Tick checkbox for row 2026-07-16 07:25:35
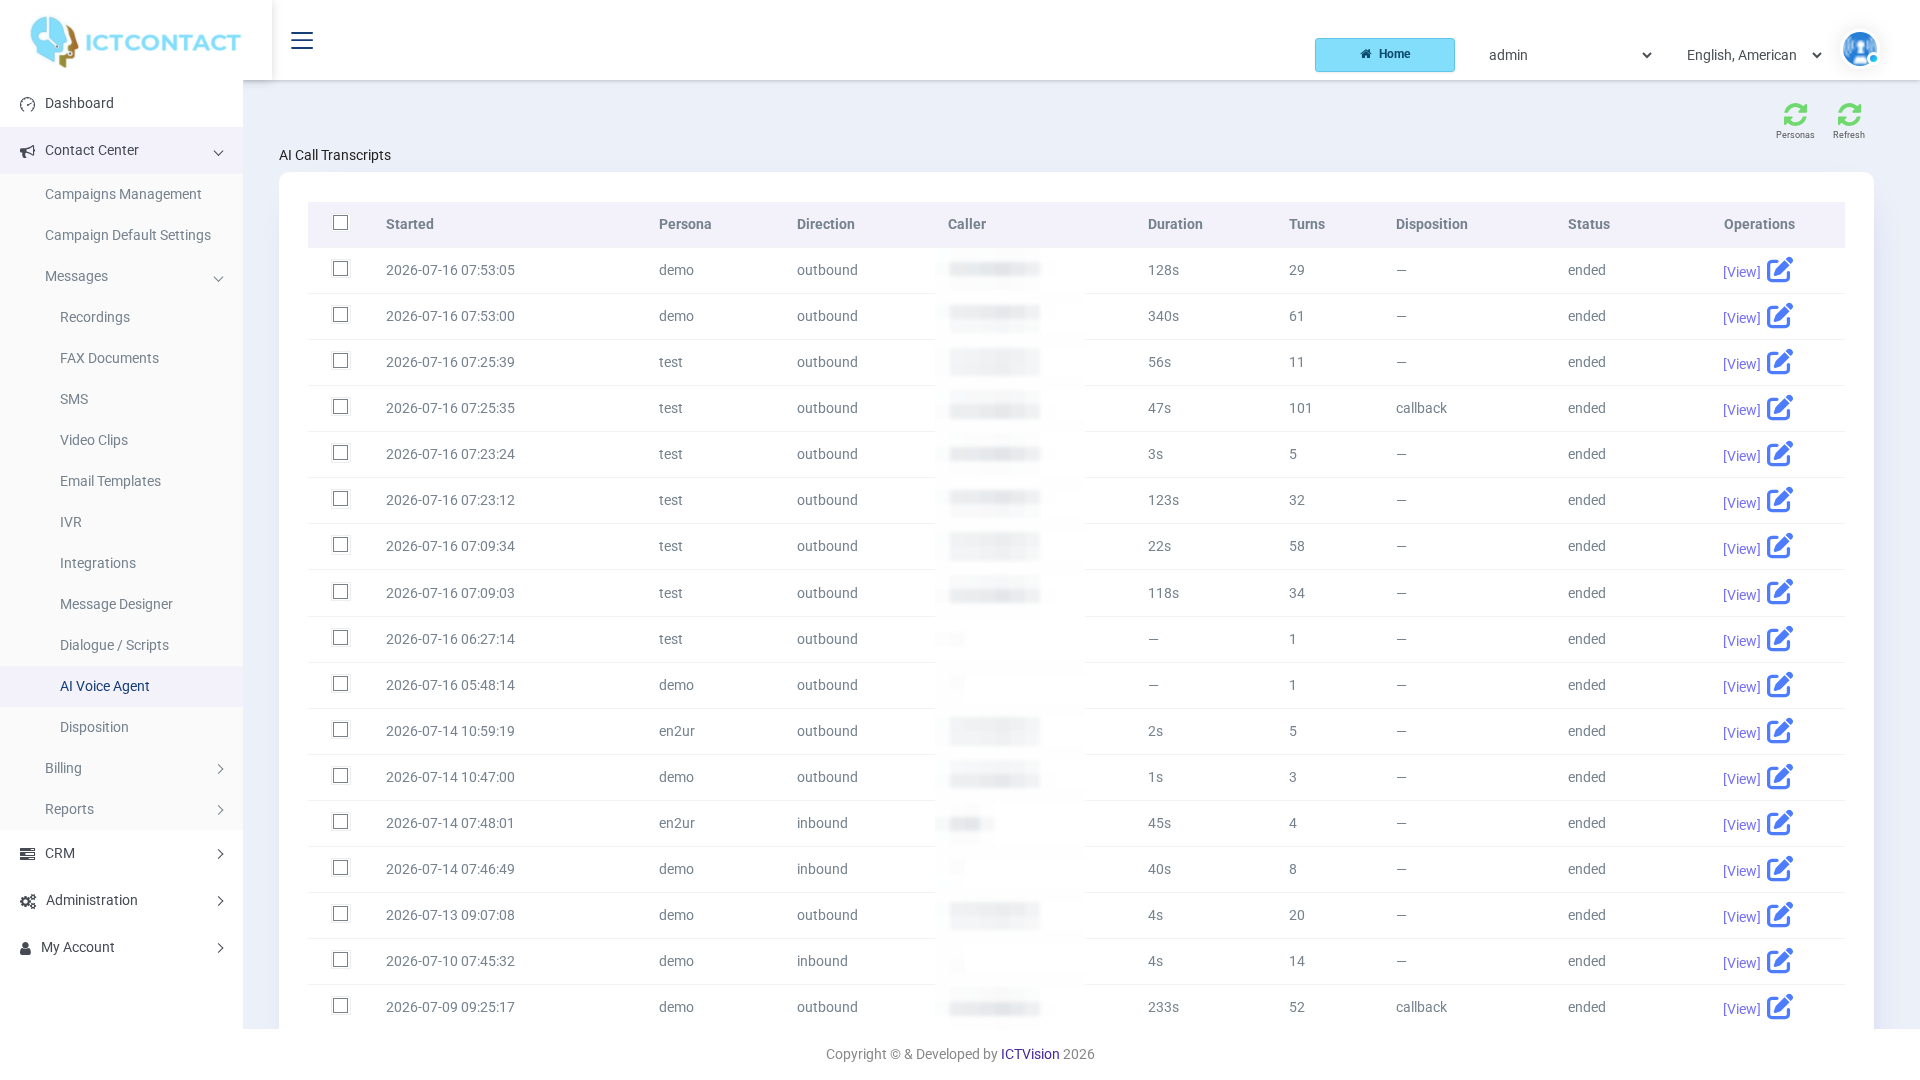Viewport: 1920px width, 1080px height. tap(341, 407)
